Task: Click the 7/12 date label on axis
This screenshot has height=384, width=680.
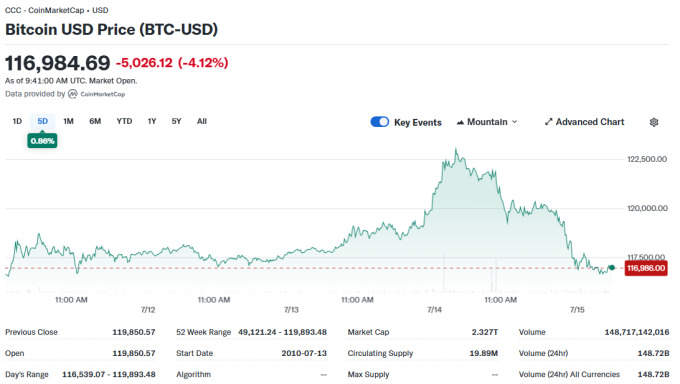Action: [148, 310]
